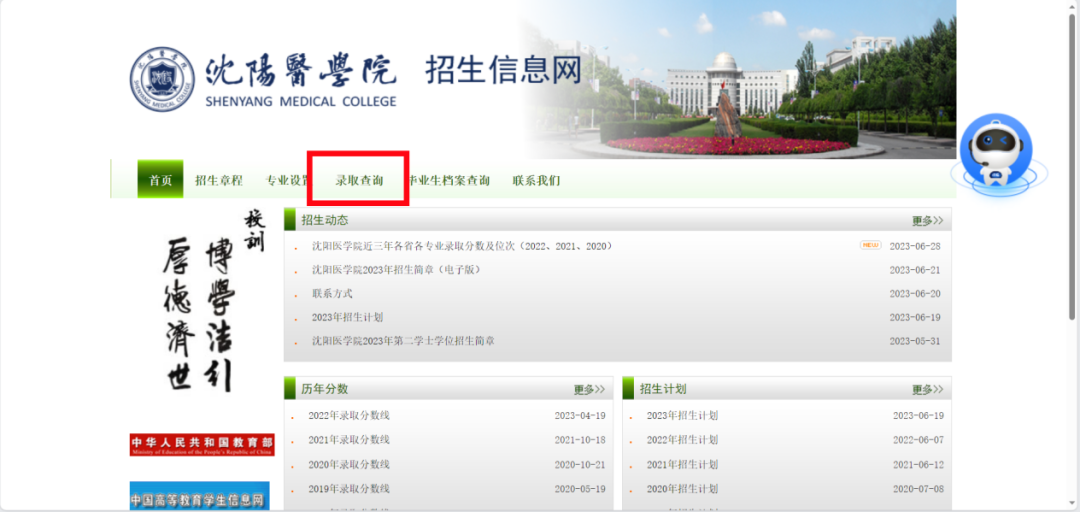The width and height of the screenshot is (1080, 512).
Task: Open 沈阳医学院2023年招生简章（电子版） link
Action: pos(395,270)
